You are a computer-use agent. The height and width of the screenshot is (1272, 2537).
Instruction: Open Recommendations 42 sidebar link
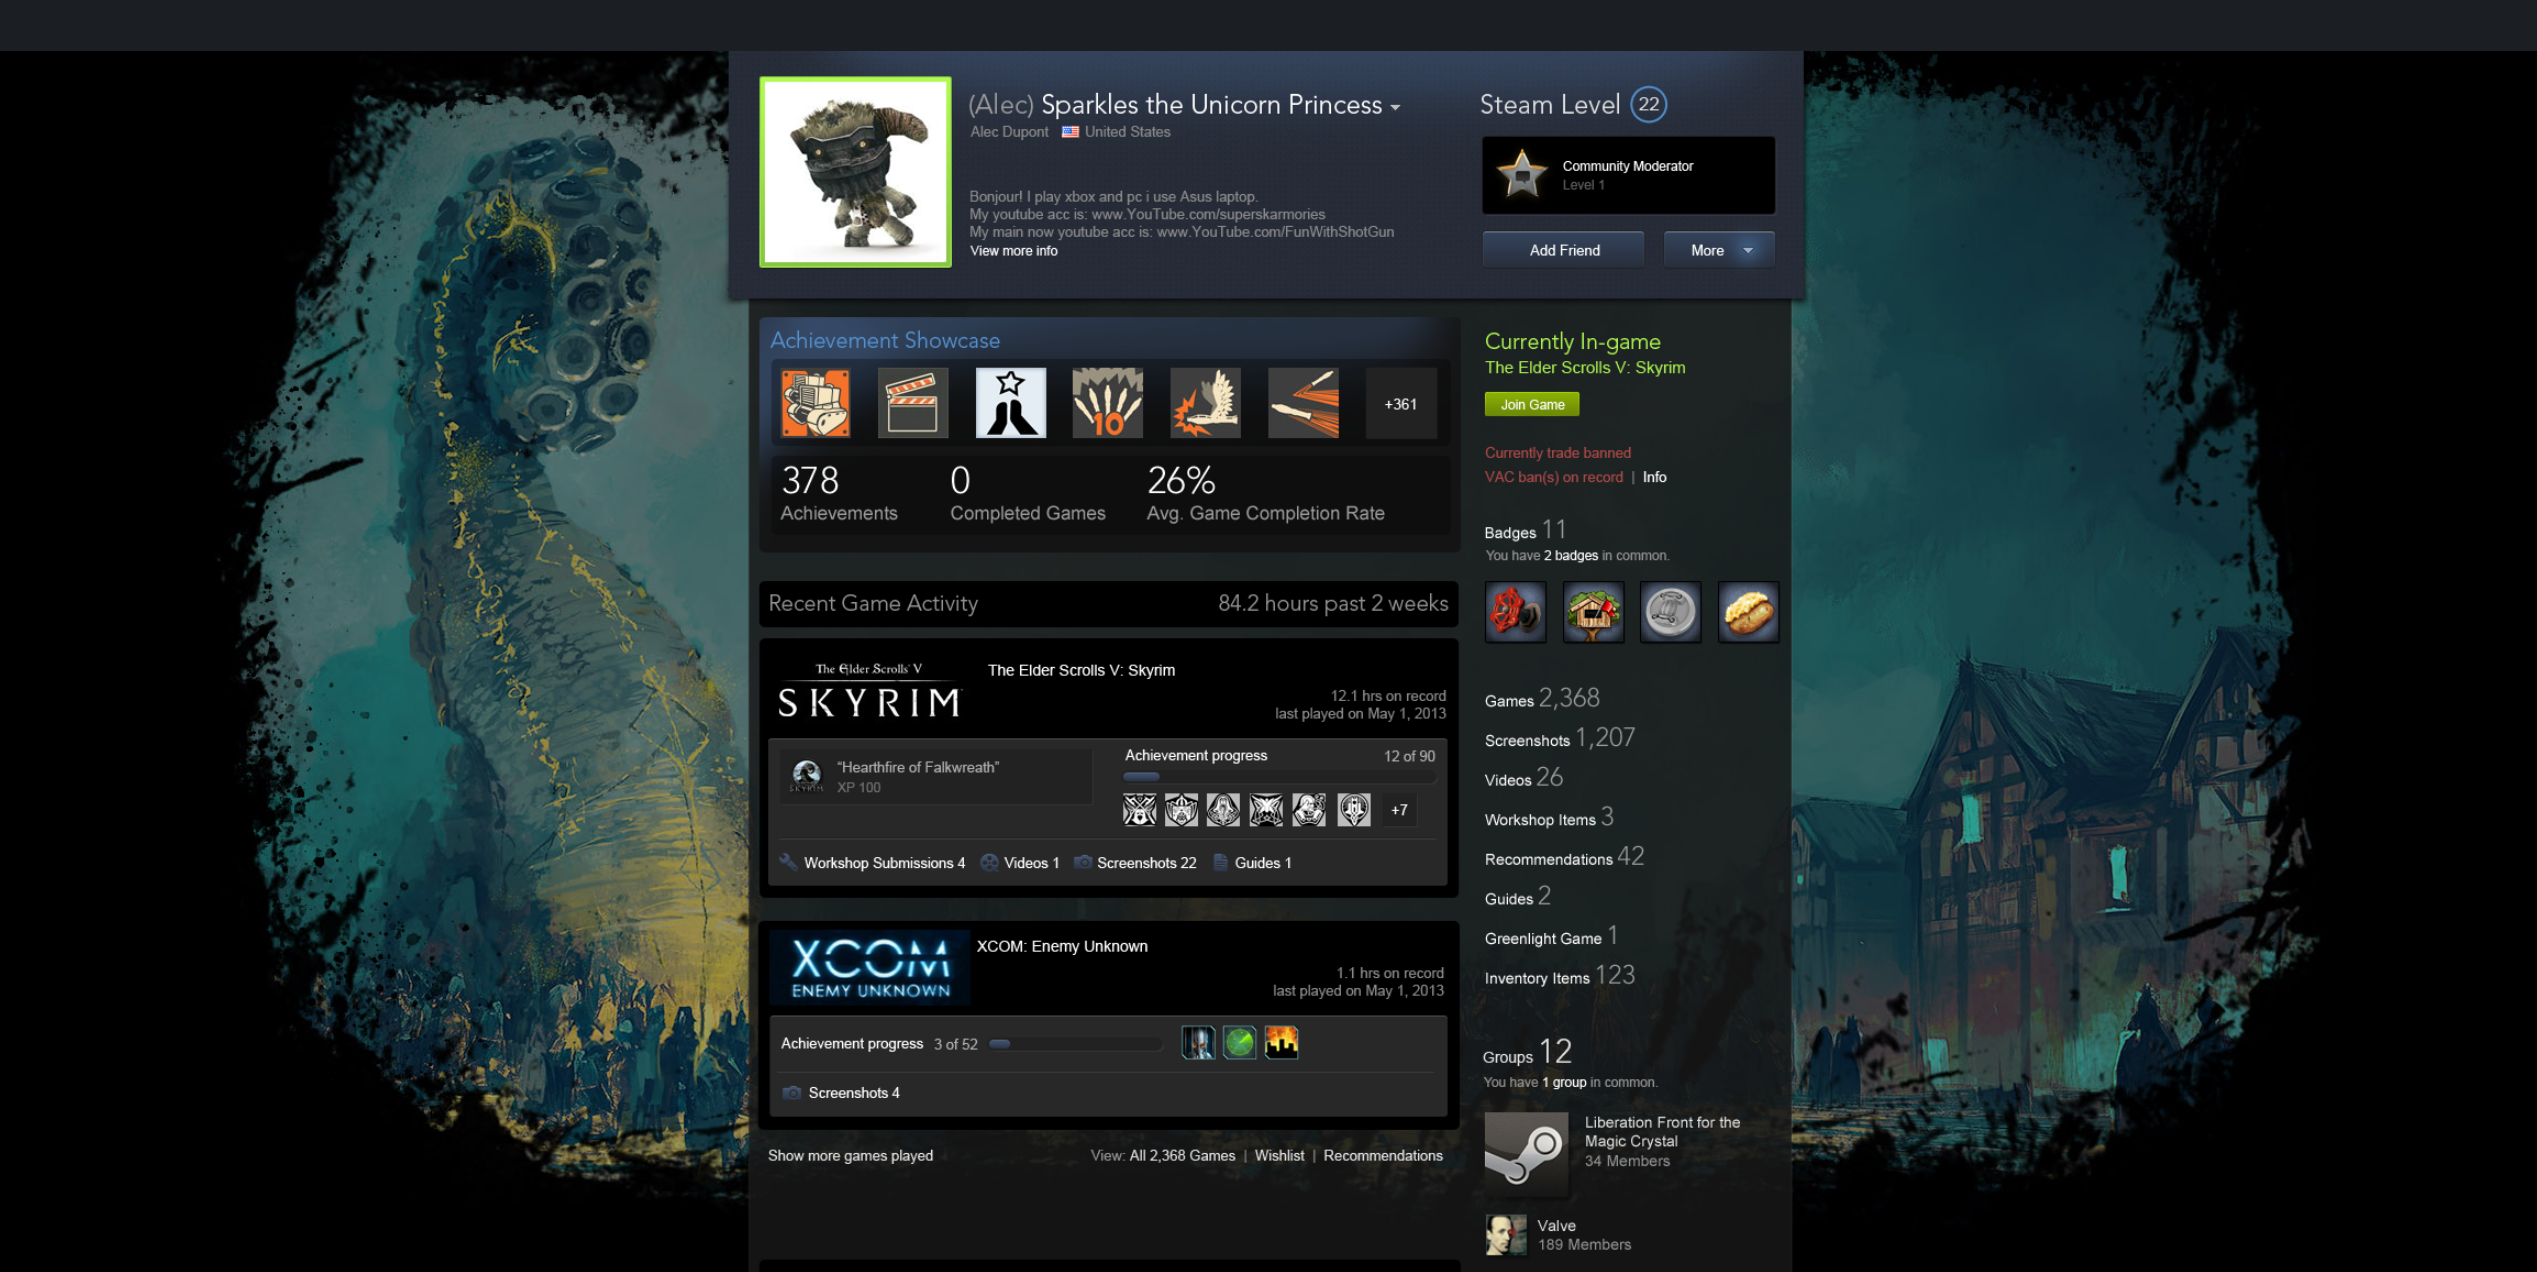point(1564,857)
